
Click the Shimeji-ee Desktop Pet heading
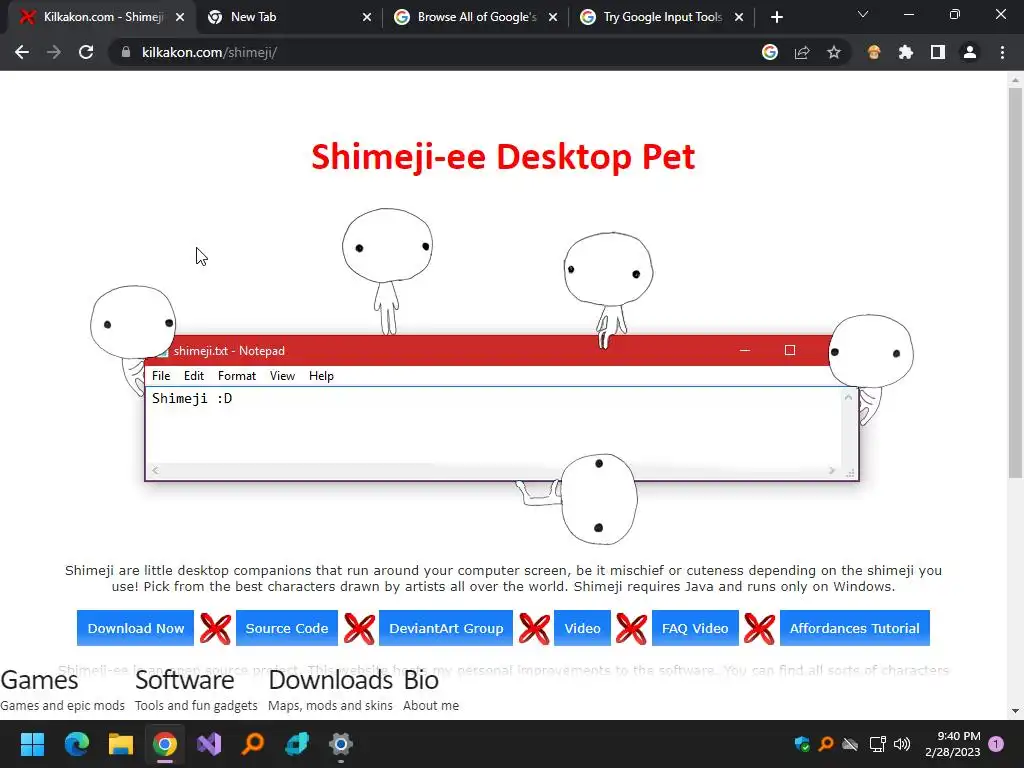tap(503, 157)
